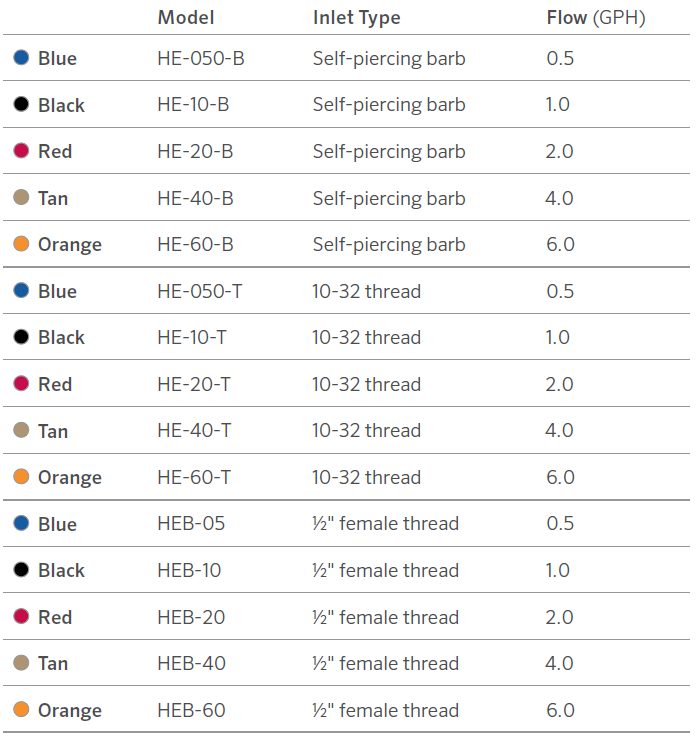
Task: Click Self-piercing barb in the HE-60-B row
Action: [x=388, y=244]
